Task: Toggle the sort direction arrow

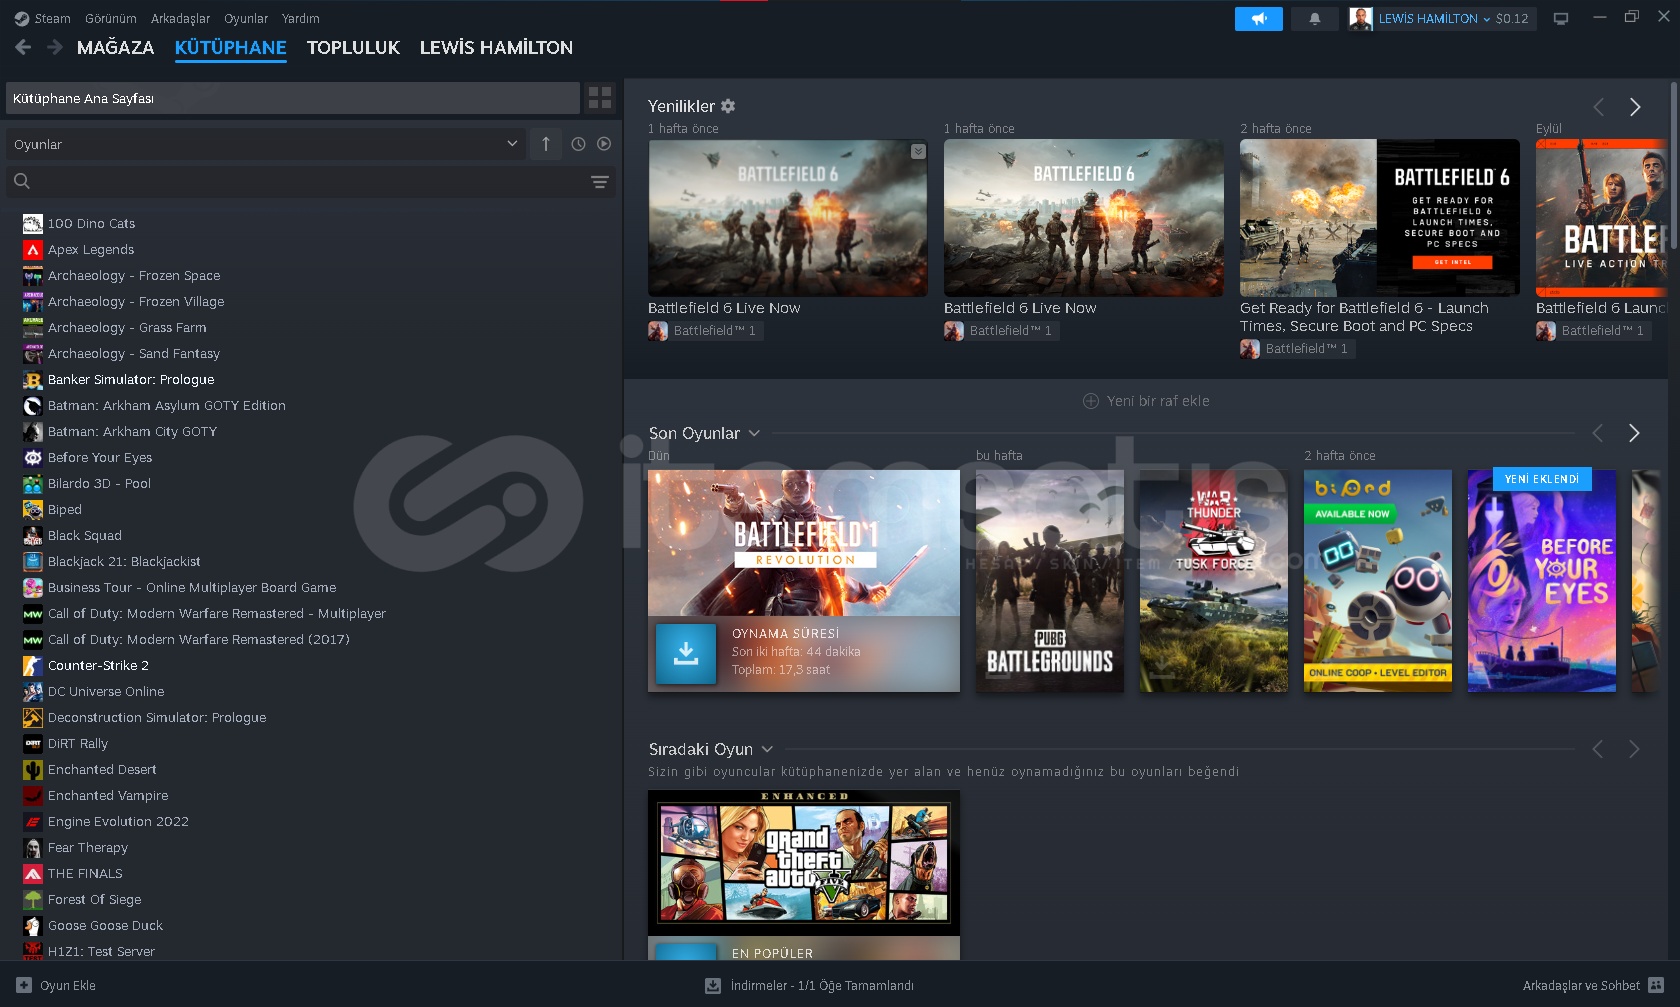Action: point(546,144)
